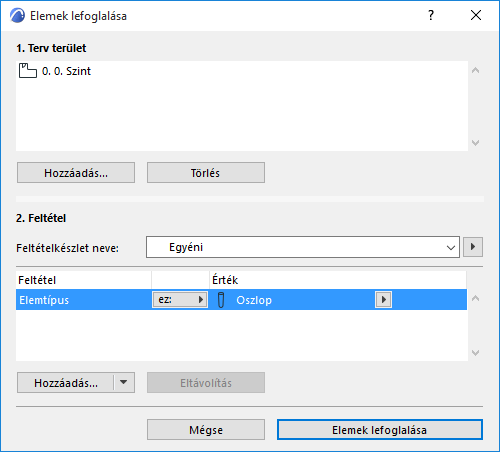Click the column icon next to Oszlop
The image size is (500, 452).
coord(221,300)
